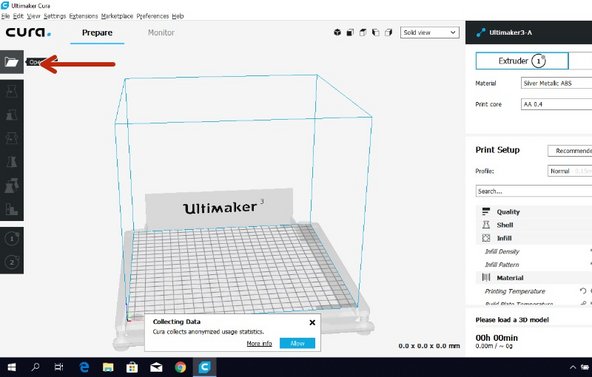Click the 00h 00min print time estimate

click(496, 338)
